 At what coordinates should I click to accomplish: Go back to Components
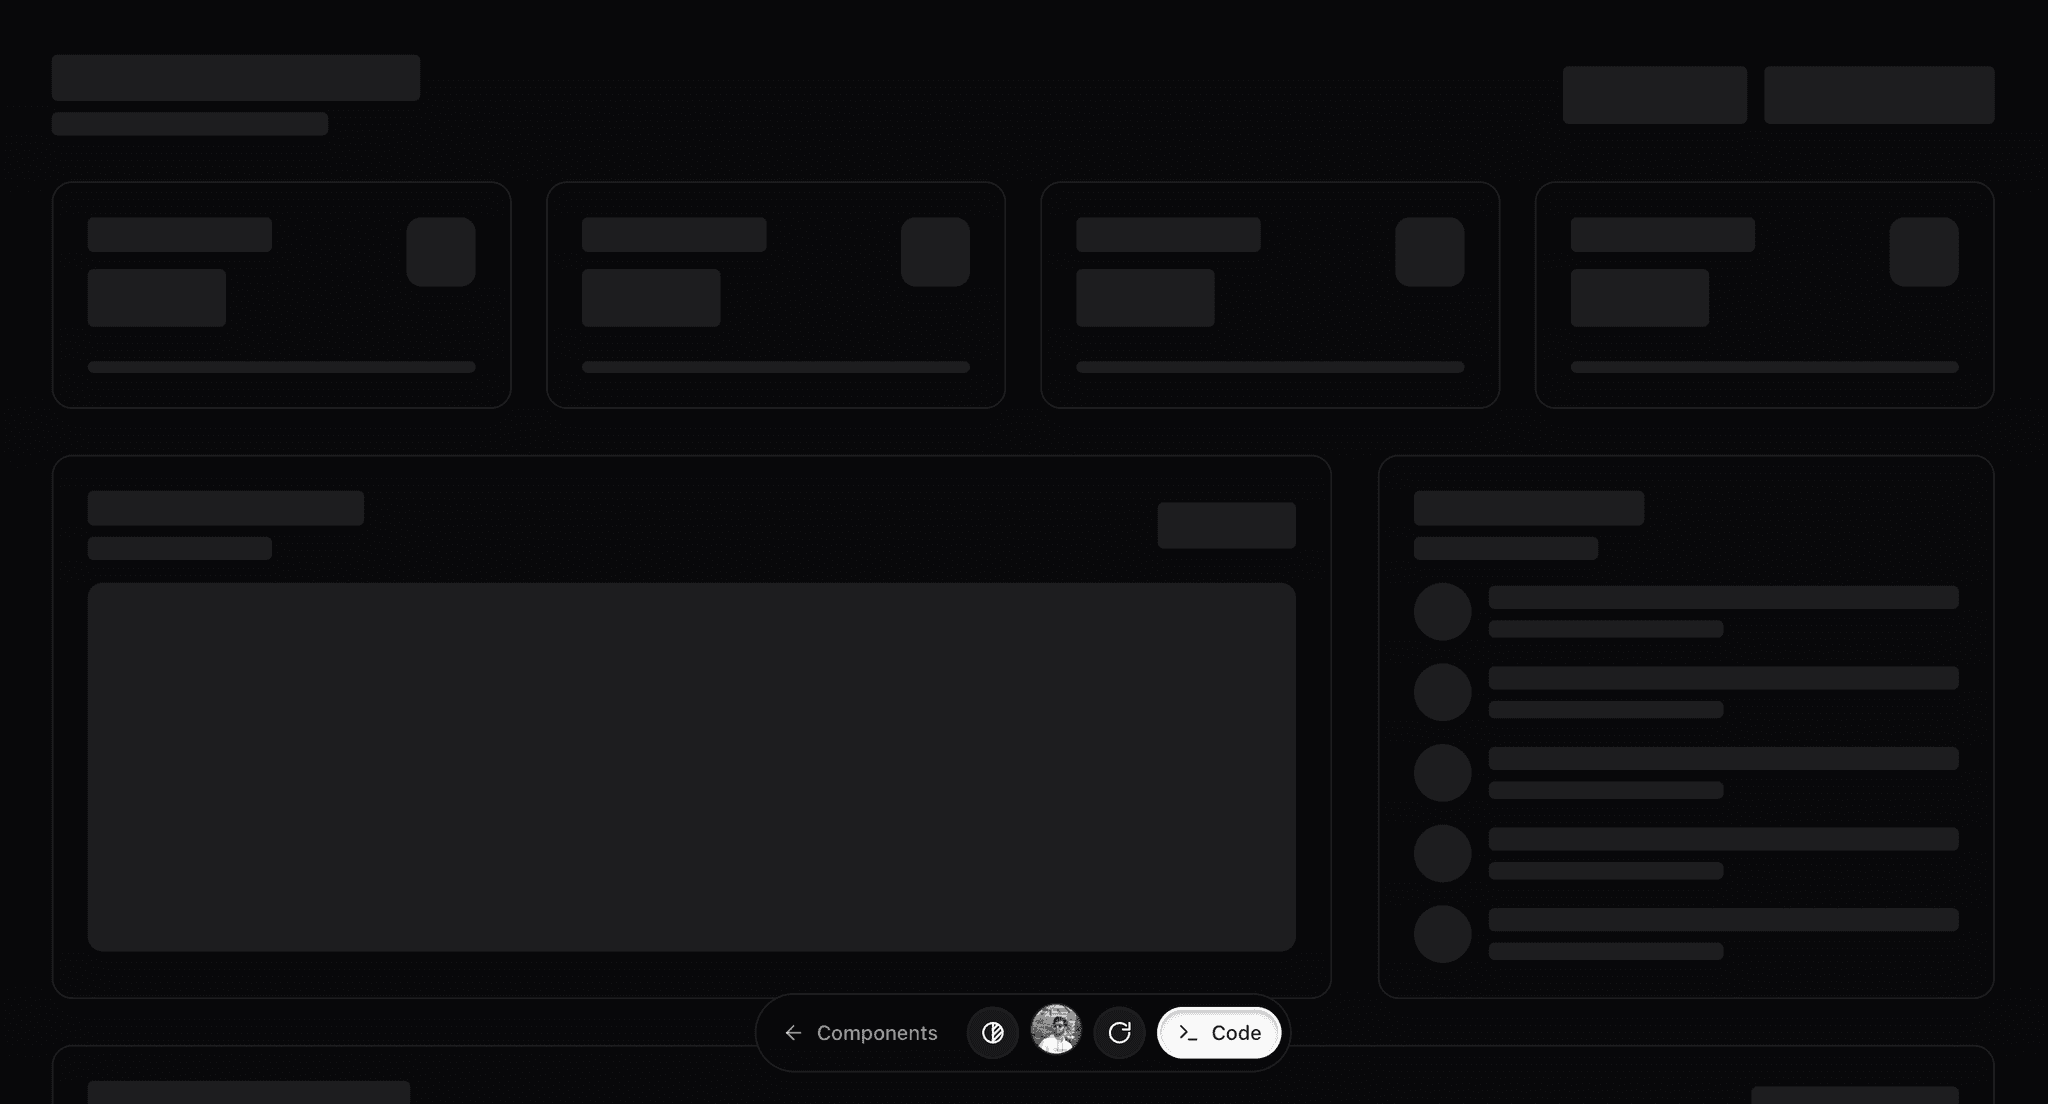(x=861, y=1033)
